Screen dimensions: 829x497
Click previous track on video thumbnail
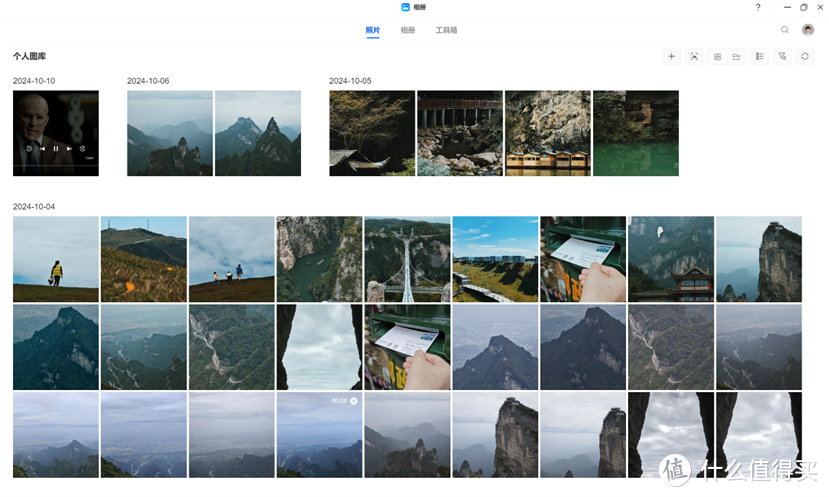42,149
